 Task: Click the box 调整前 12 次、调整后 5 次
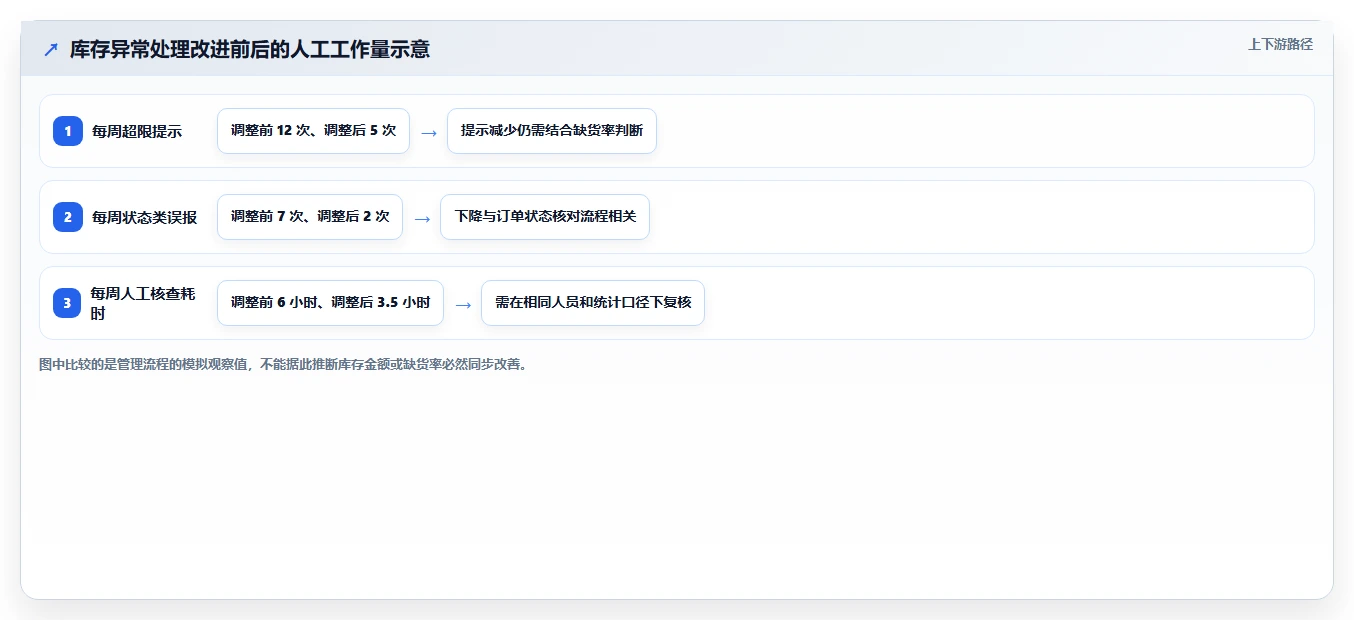313,131
